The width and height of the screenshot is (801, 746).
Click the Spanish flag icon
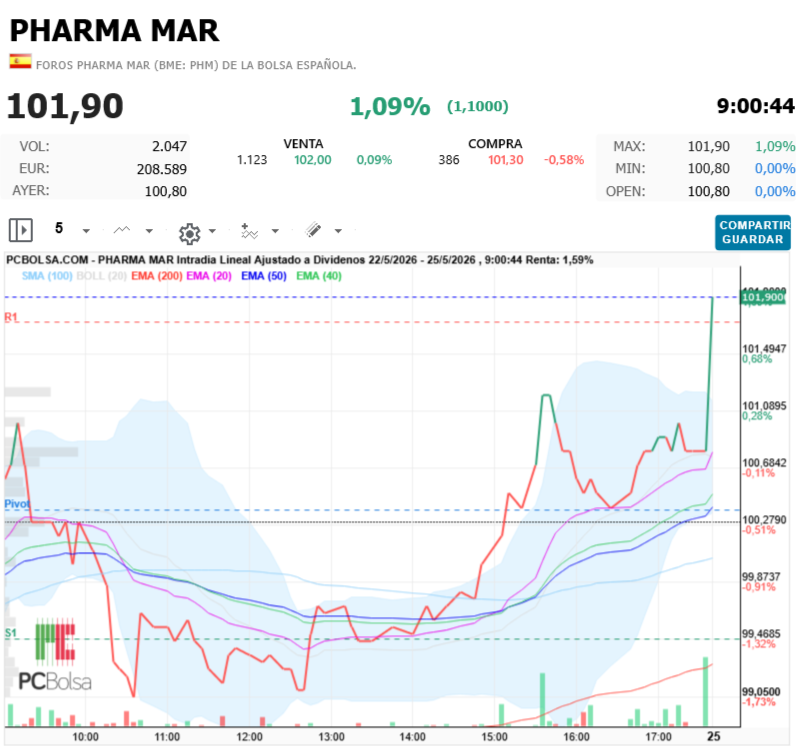coord(20,62)
